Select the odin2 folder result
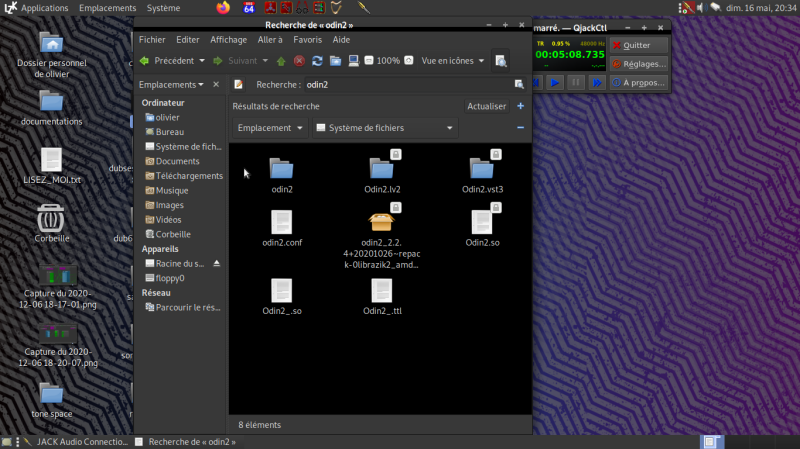The image size is (800, 449). click(282, 175)
